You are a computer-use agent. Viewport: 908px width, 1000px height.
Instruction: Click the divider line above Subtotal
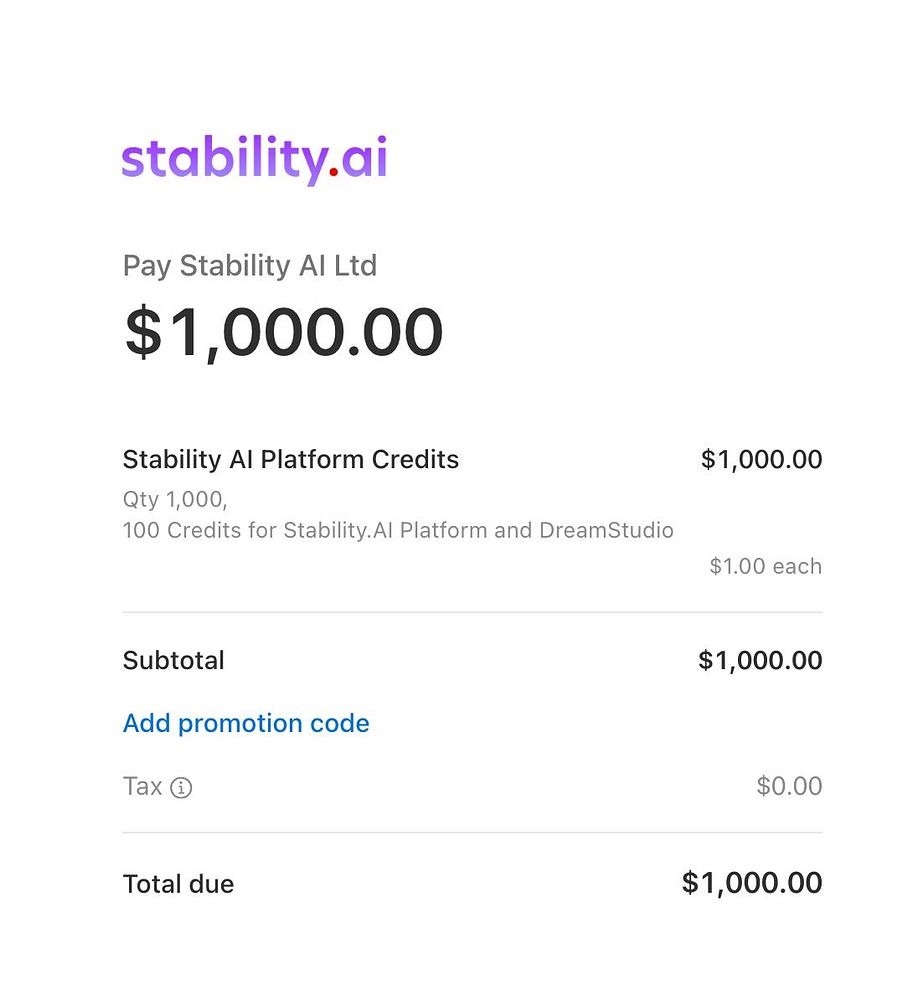point(472,612)
